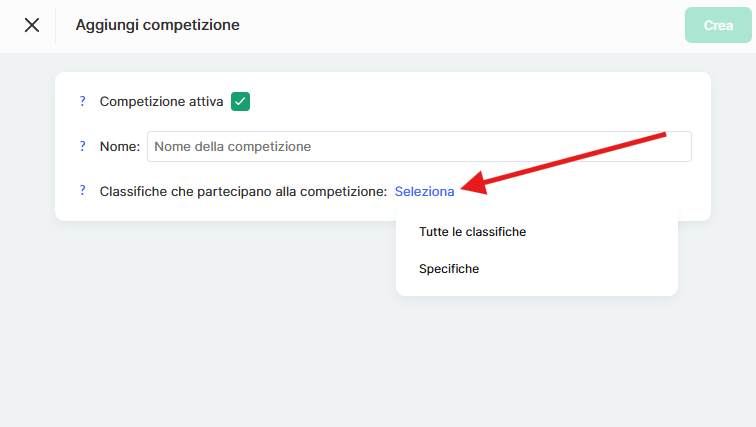
Task: Uncheck the Competizione attiva checkbox
Action: coord(240,101)
